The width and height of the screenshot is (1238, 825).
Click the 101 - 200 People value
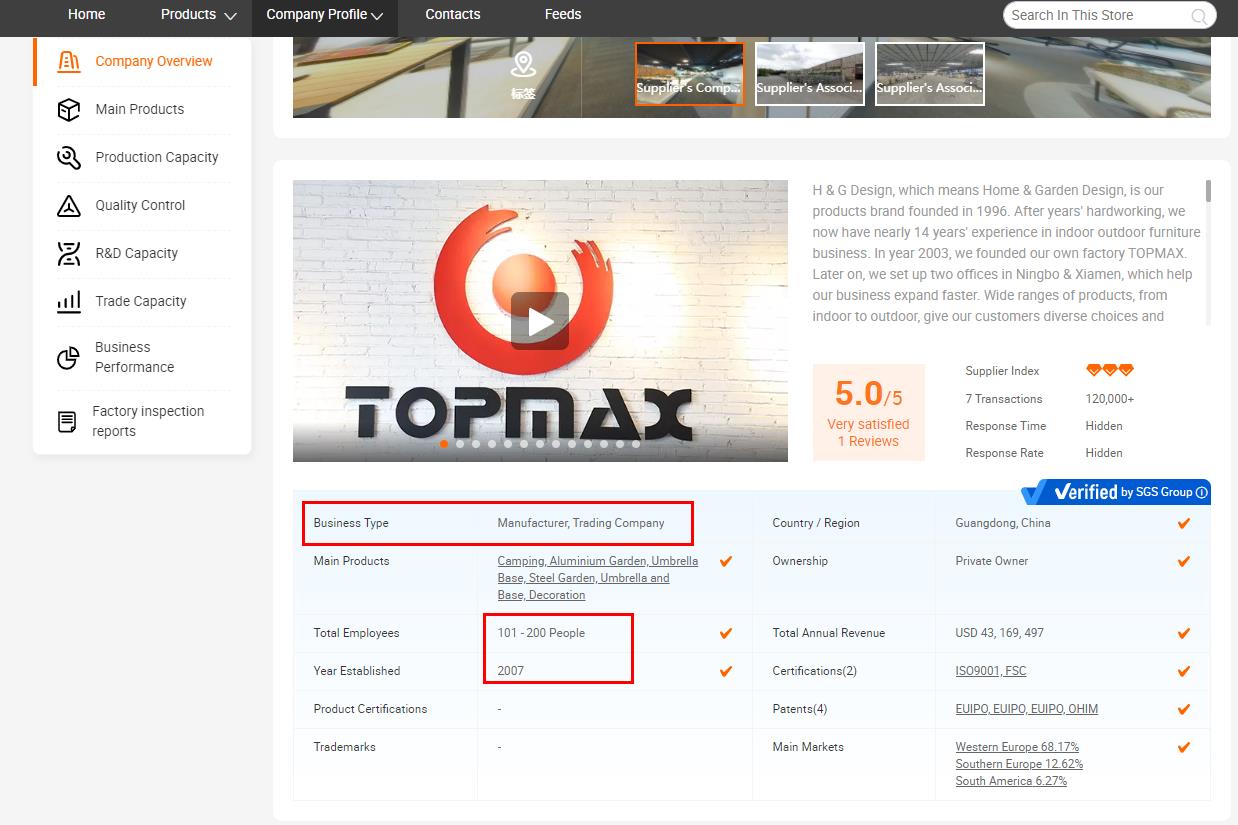[541, 633]
